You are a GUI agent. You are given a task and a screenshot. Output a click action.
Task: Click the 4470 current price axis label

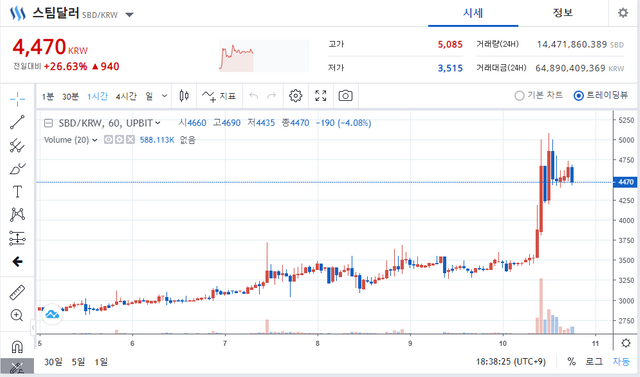pos(625,182)
